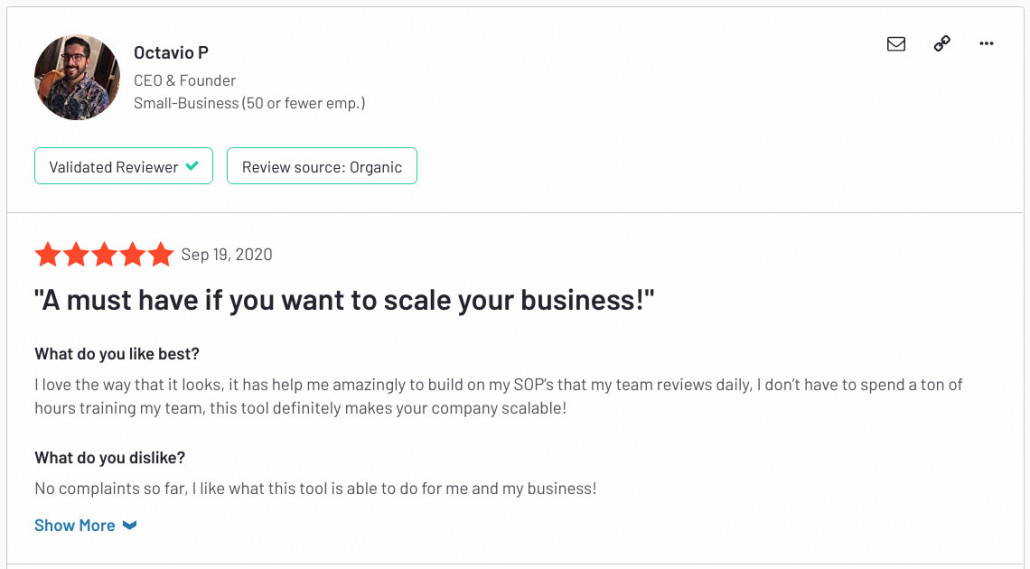Click the 'No complaints so far' answer text
The width and height of the screenshot is (1030, 569).
click(315, 488)
